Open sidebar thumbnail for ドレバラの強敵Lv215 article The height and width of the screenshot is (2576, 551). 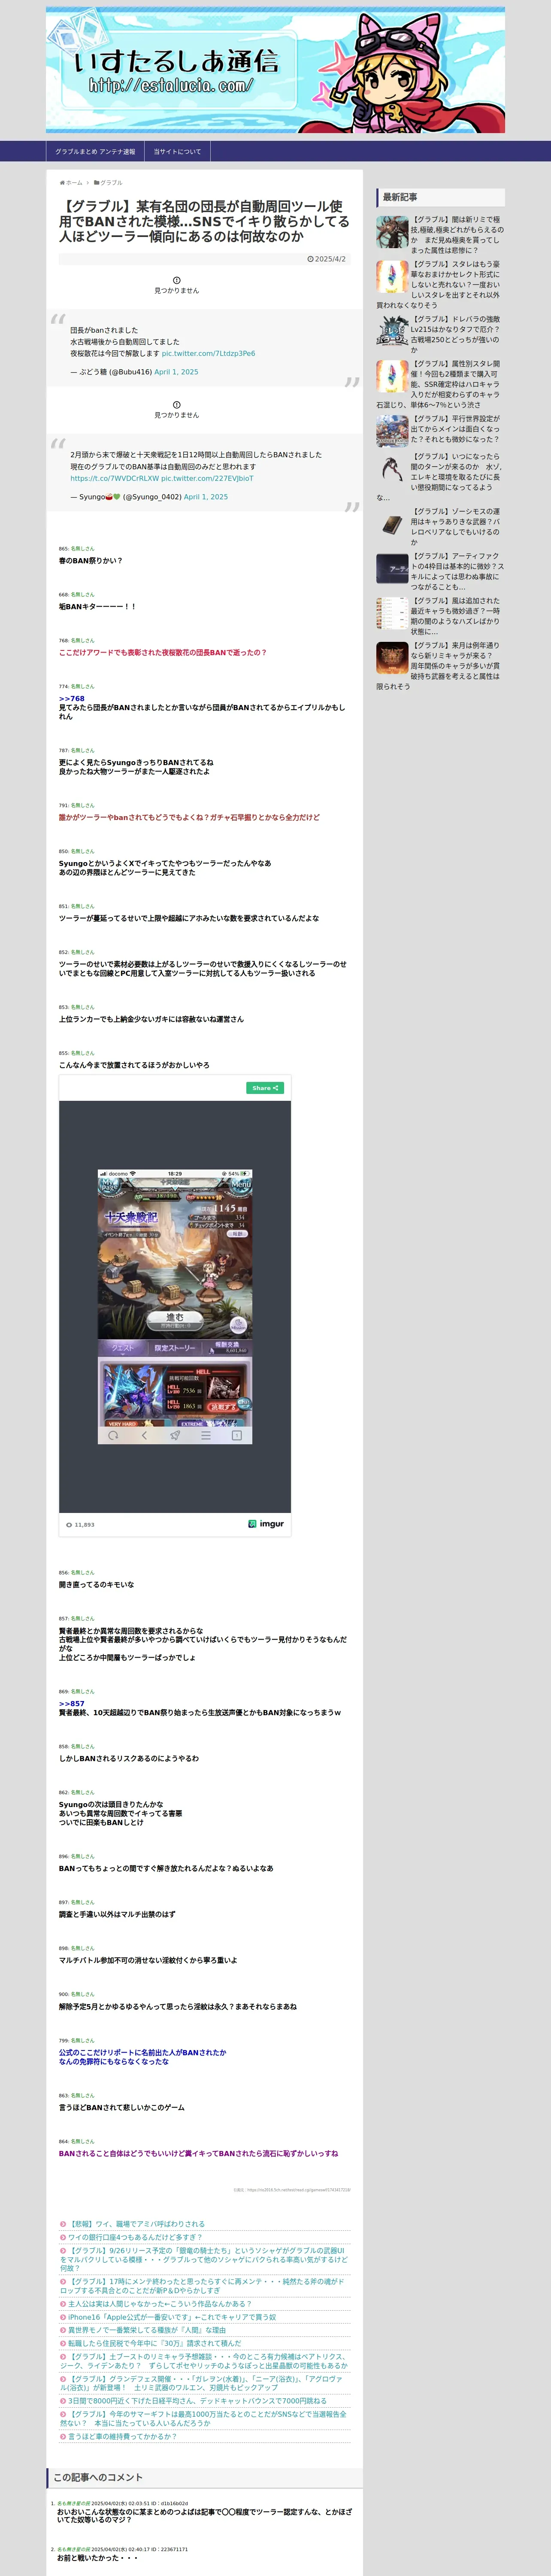[392, 331]
